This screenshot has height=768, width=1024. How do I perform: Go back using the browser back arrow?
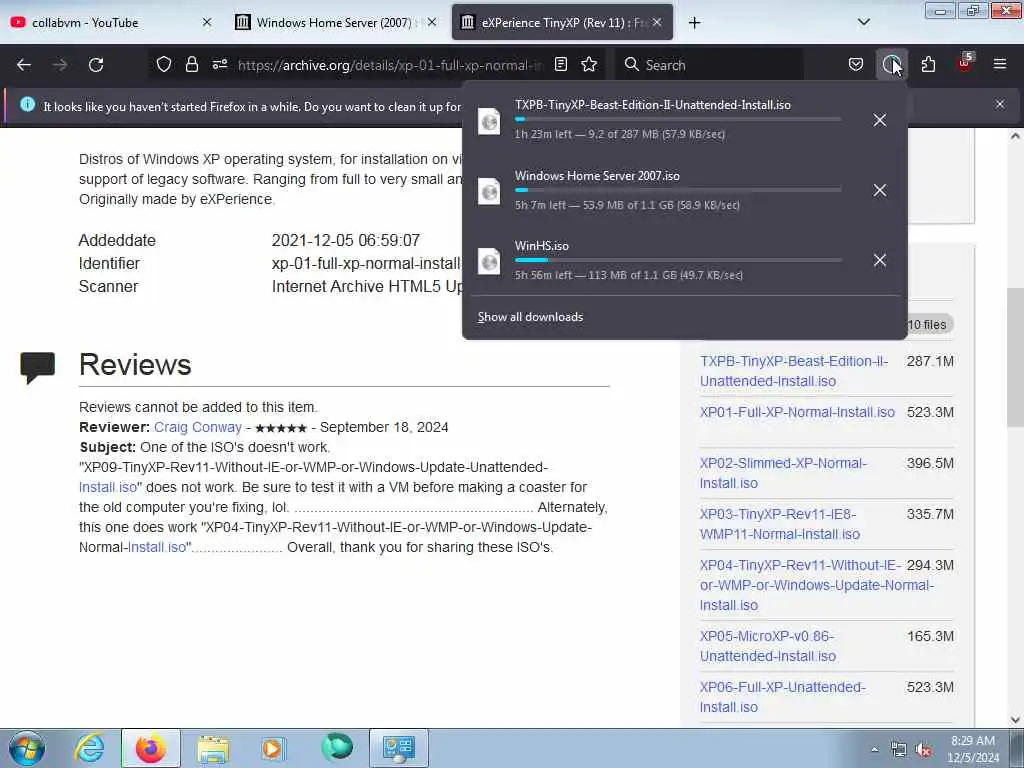click(x=24, y=65)
